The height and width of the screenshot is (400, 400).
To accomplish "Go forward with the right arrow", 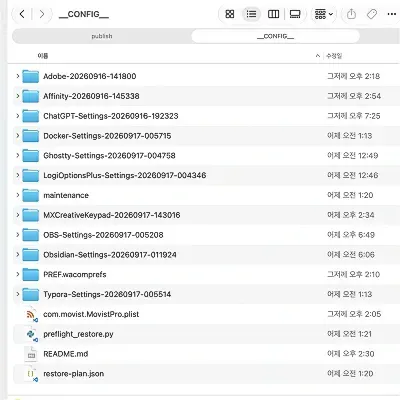I will (x=42, y=14).
